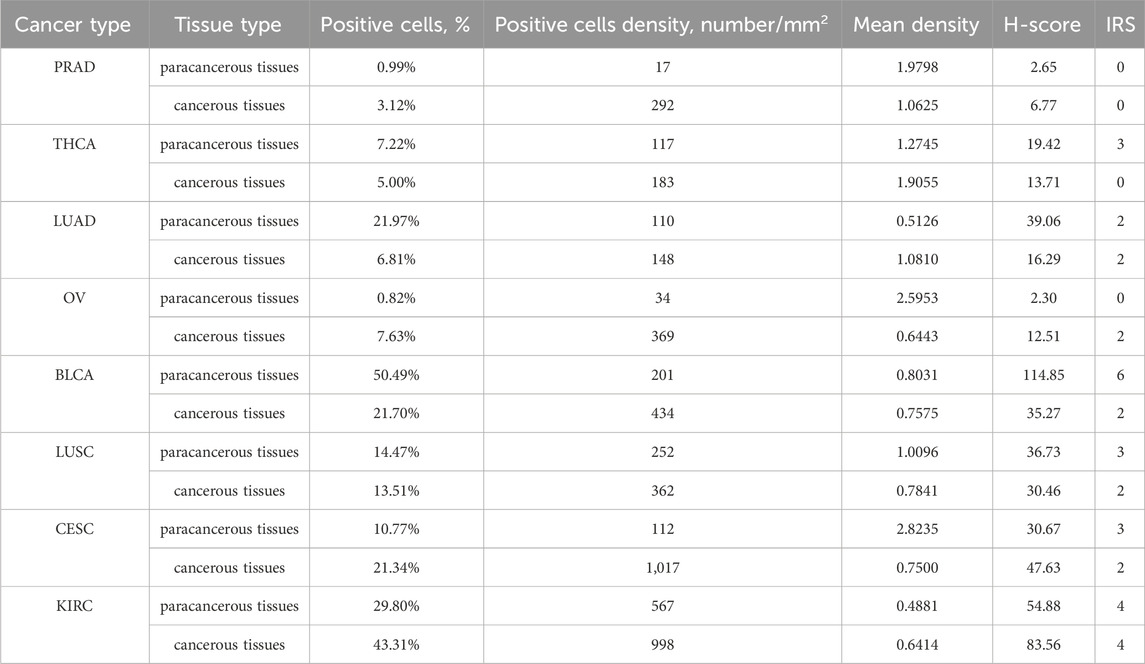
Task: Click the CESC cancer type cell
Action: [x=74, y=529]
